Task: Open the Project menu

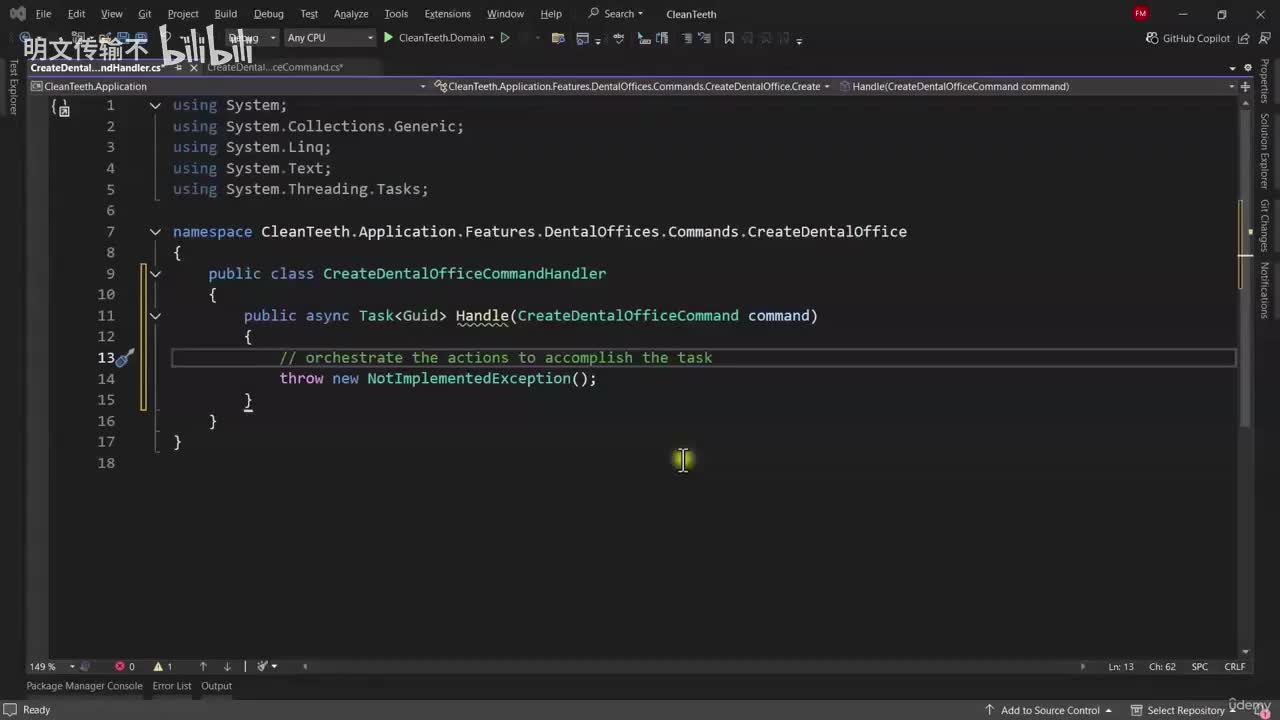Action: 183,14
